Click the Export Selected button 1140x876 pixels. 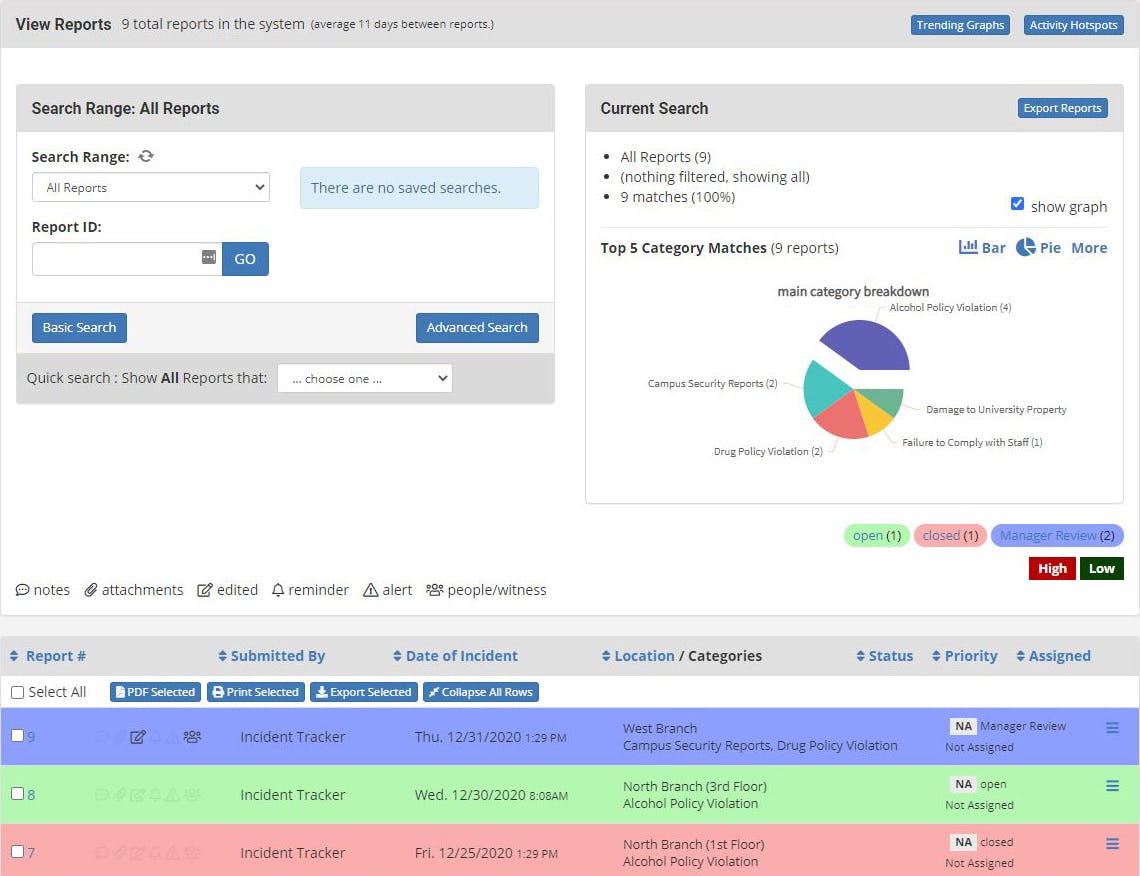tap(364, 692)
